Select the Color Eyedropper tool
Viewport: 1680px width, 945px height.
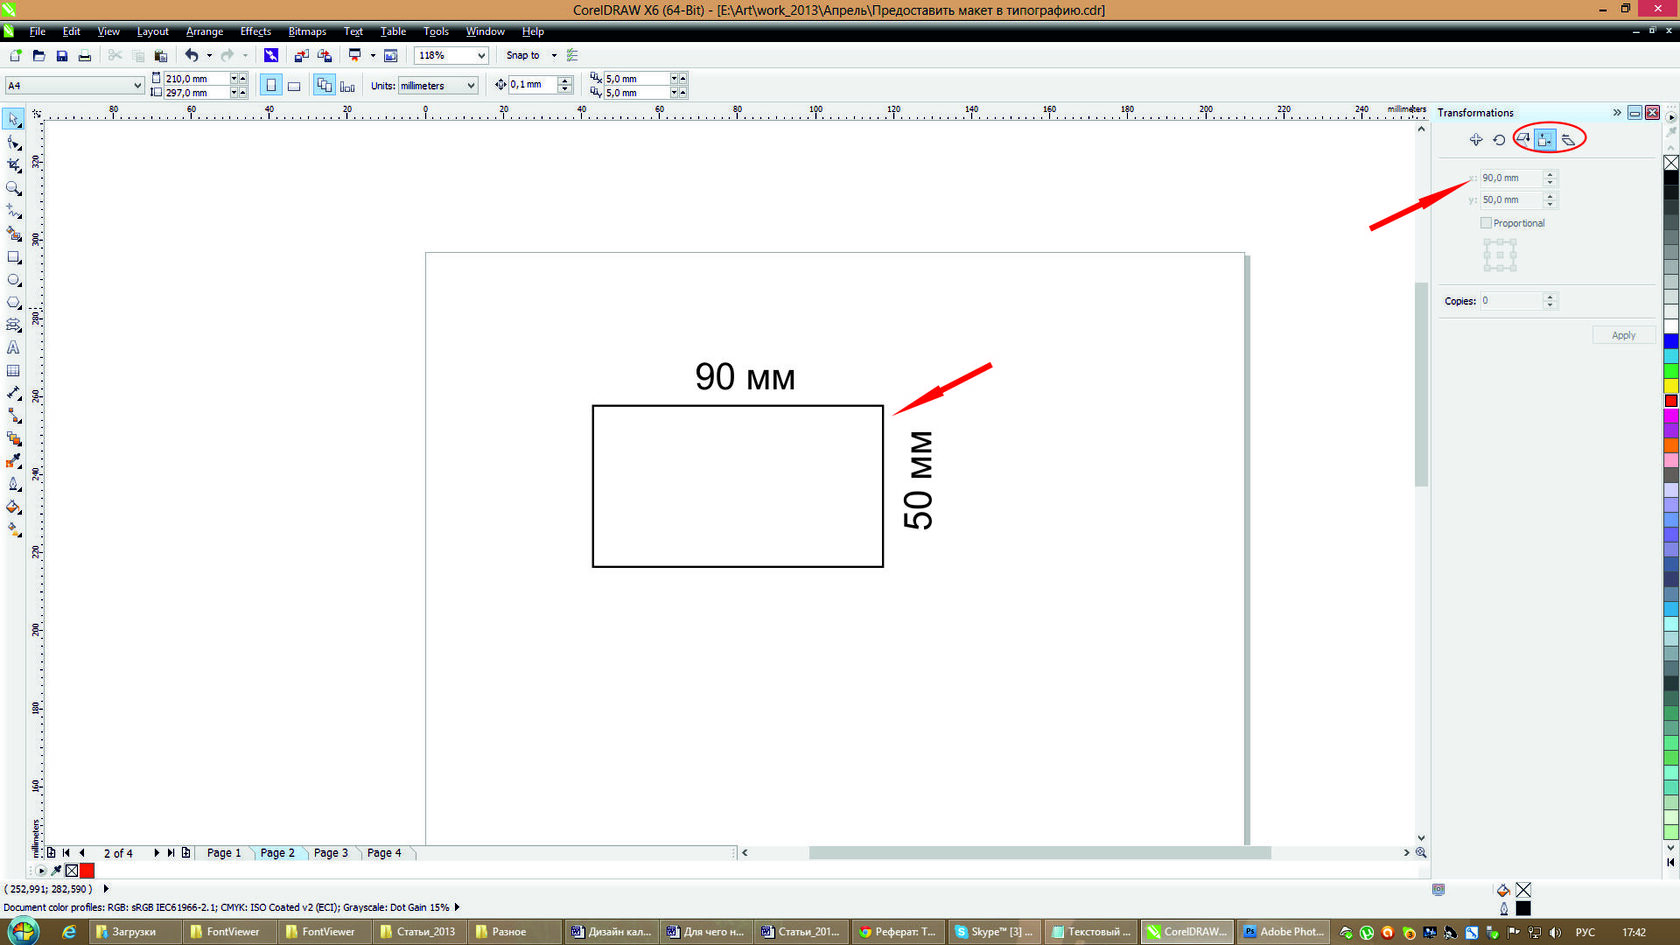(x=14, y=461)
